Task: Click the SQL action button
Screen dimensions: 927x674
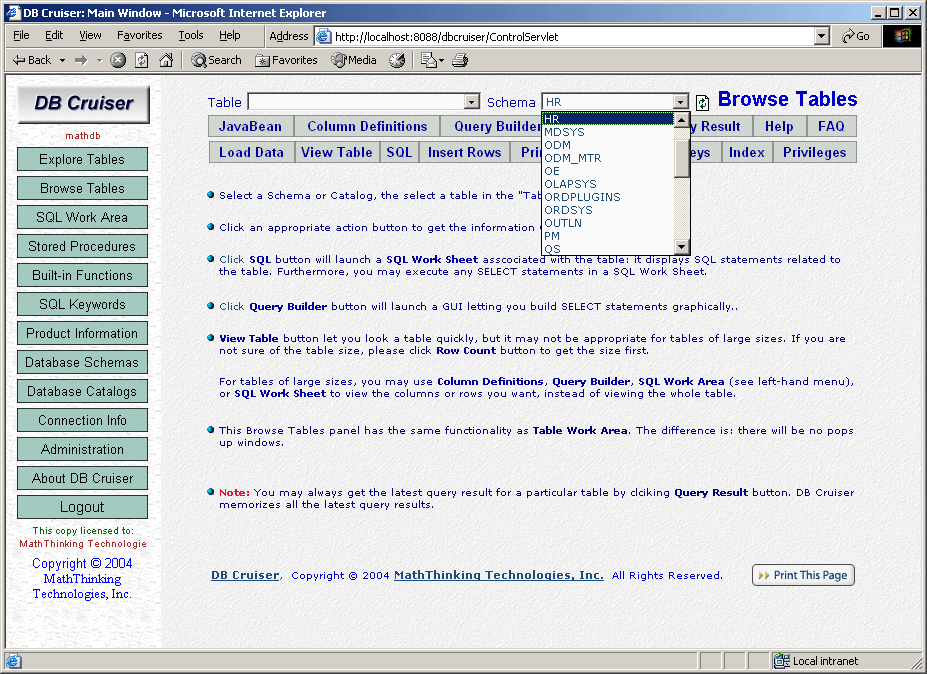Action: coord(399,153)
